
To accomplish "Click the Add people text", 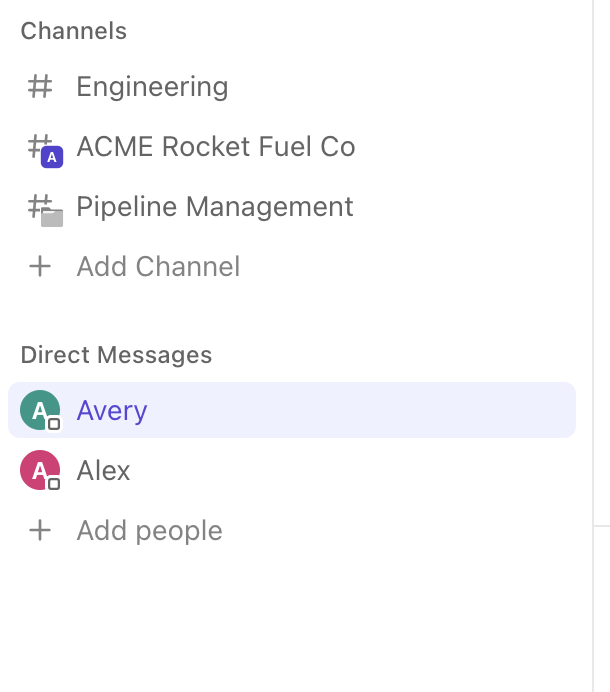I will 150,530.
